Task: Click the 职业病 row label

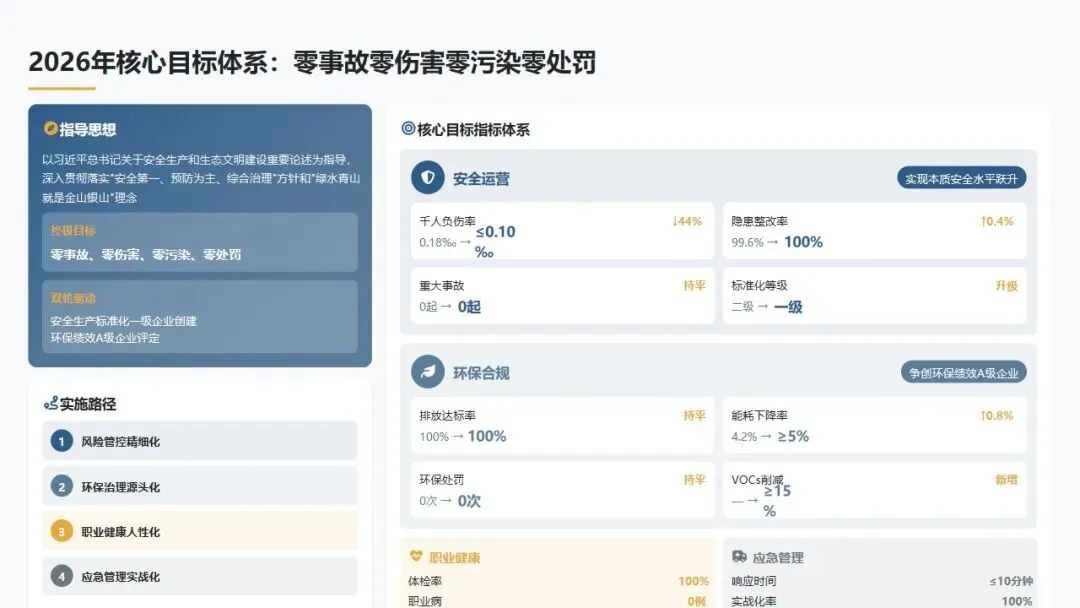Action: [425, 601]
